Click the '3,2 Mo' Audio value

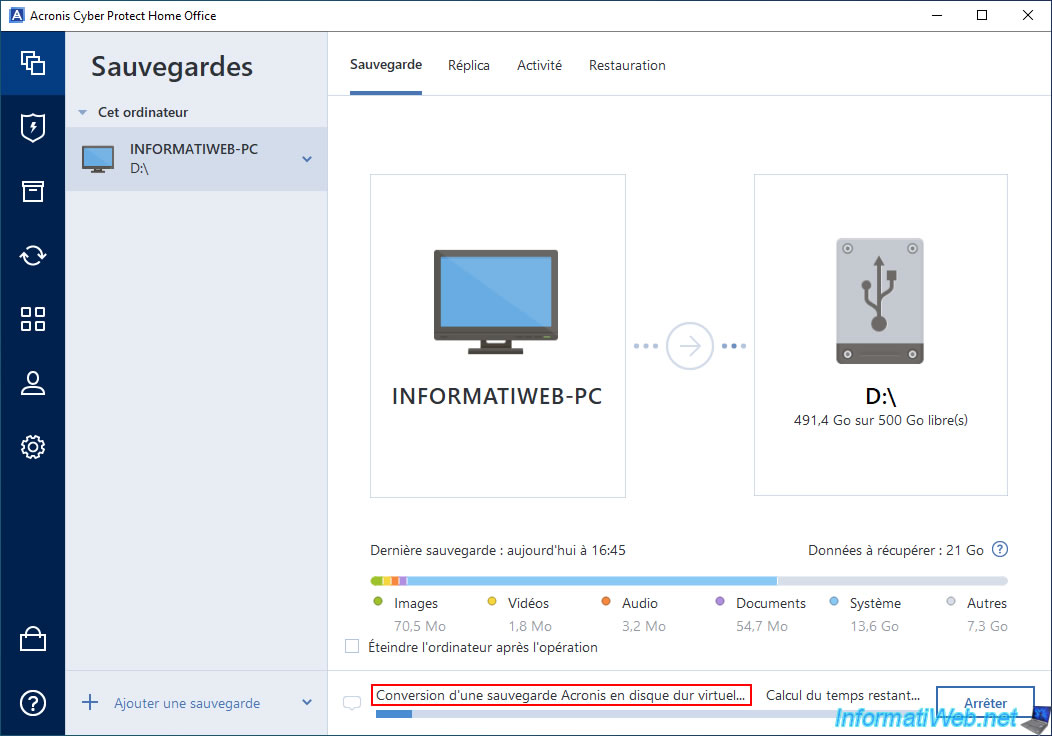coord(643,626)
